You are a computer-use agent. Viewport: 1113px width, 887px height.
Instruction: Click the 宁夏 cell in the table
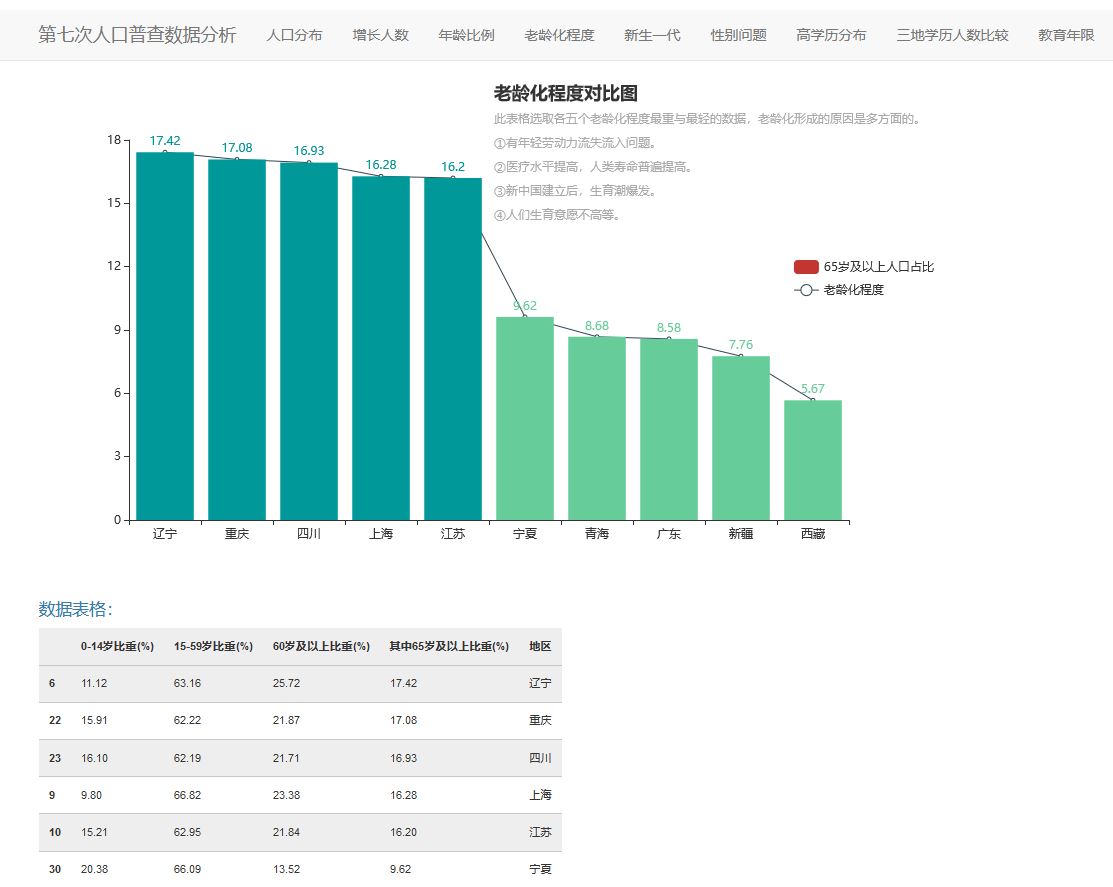pyautogui.click(x=540, y=869)
